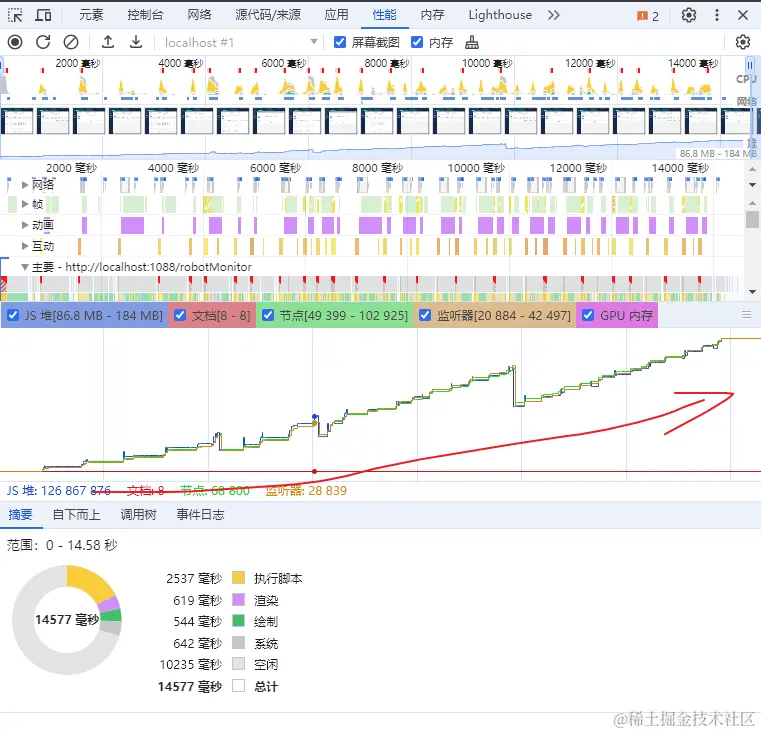Click the 8000 毫秒 flame chart ruler mark
The width and height of the screenshot is (761, 734).
pos(377,168)
